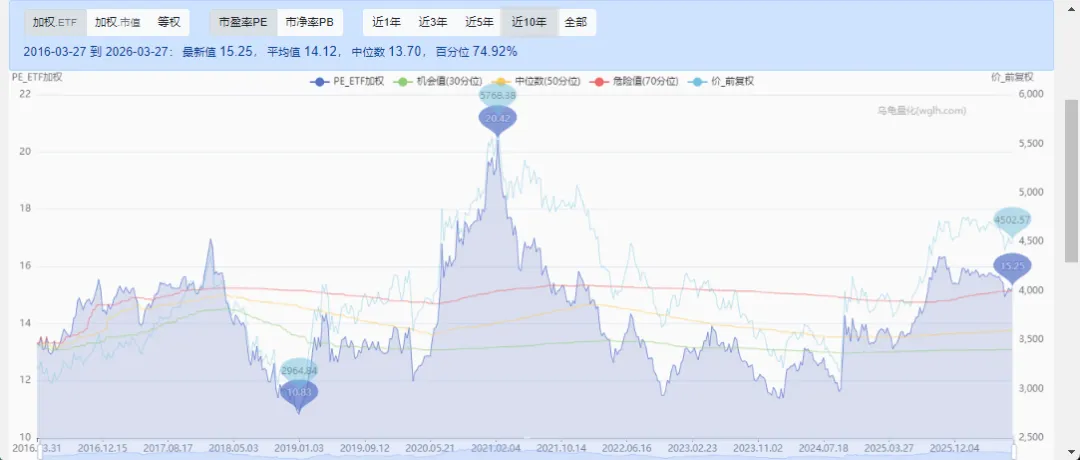Set time range to 近1年
1080x460 pixels.
[386, 22]
